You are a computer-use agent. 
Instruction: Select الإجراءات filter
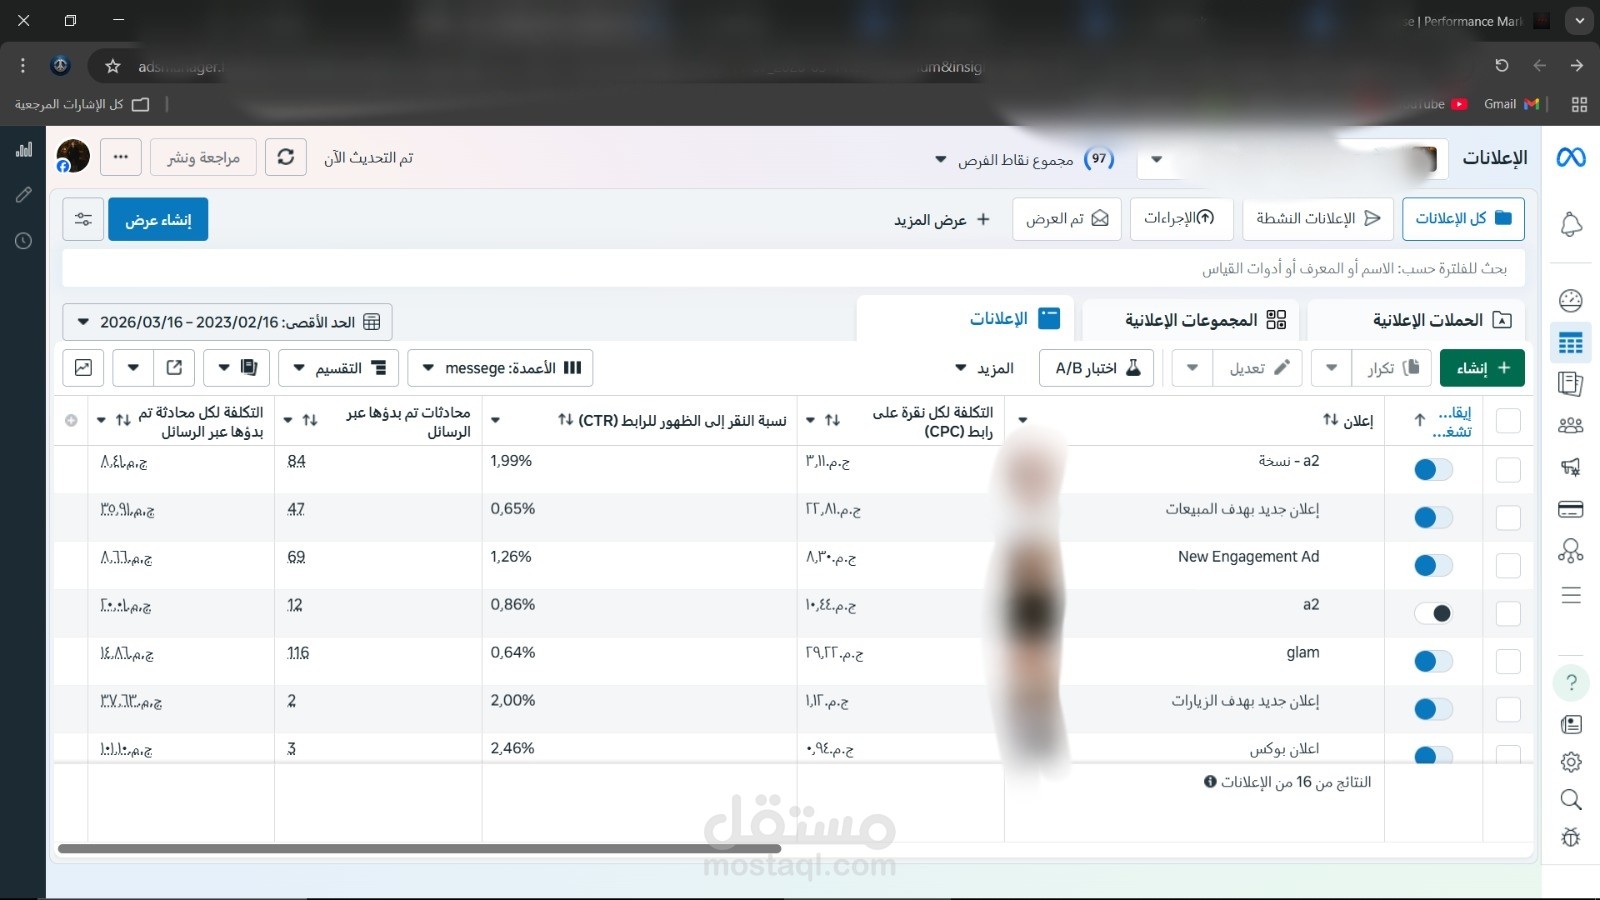[x=1181, y=218]
